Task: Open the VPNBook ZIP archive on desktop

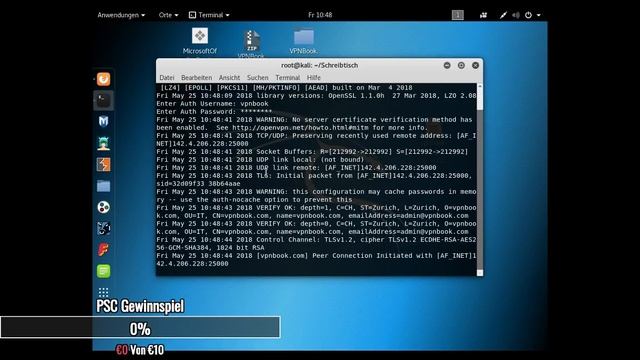Action: [251, 44]
